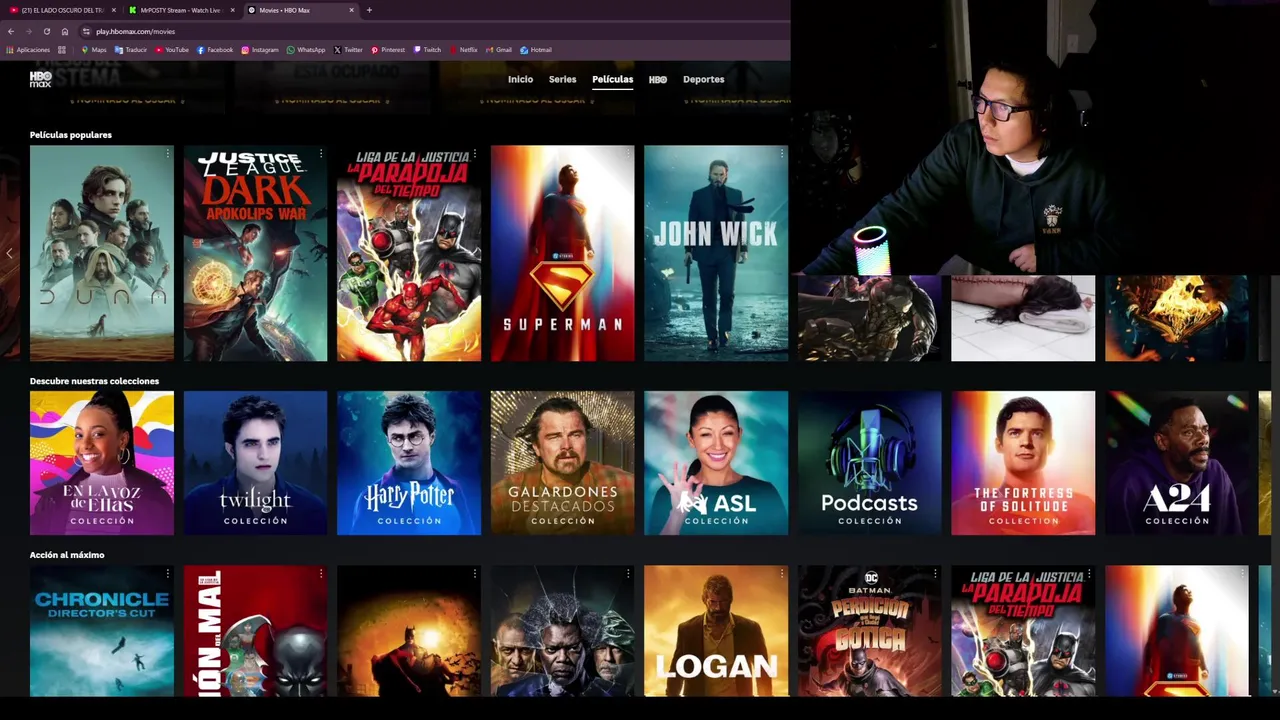
Task: Open options menu on popular-row Paradoja del Tiempo poster
Action: [474, 154]
